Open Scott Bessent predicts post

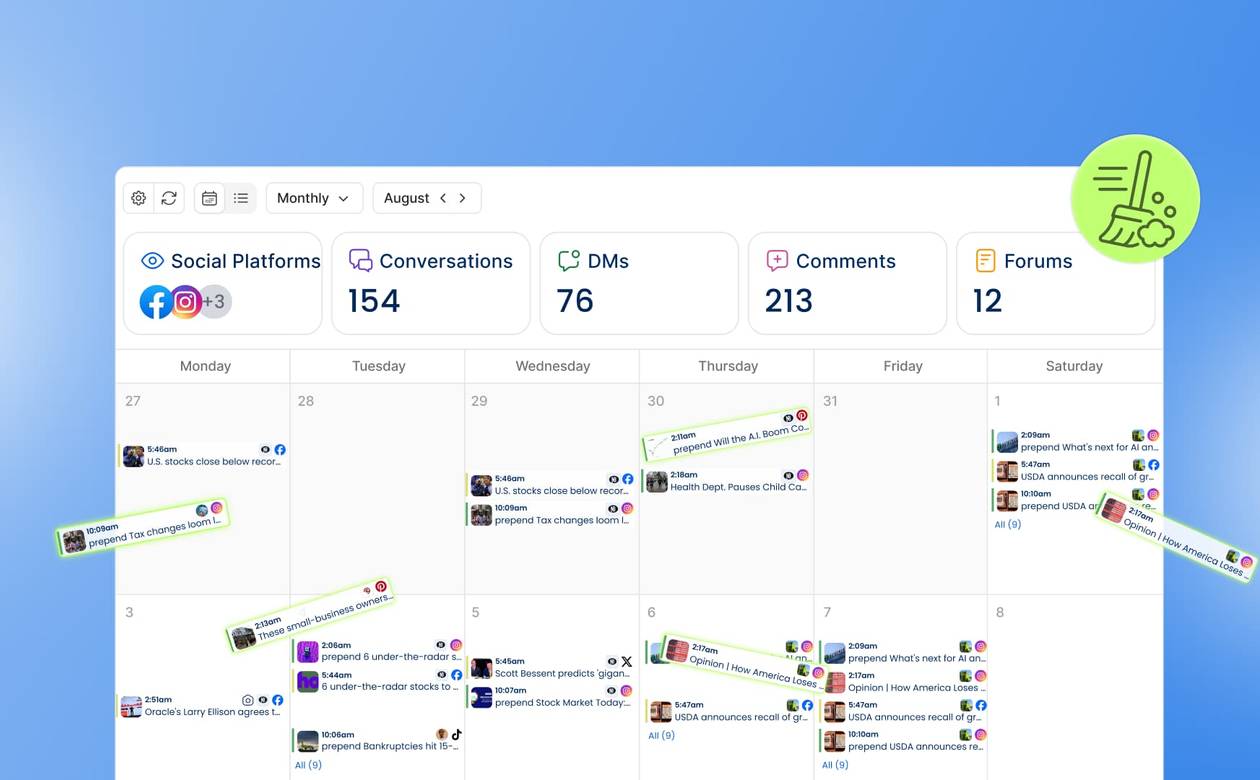pyautogui.click(x=551, y=668)
